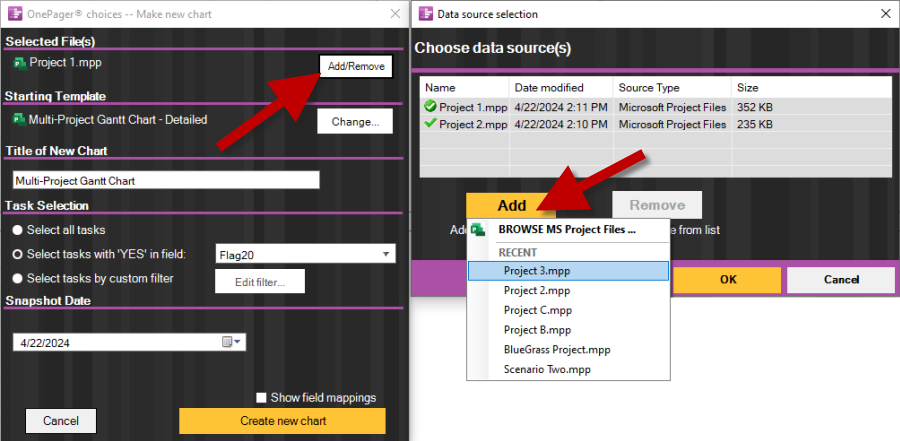Click the green circle checkmark on the Project 1.mpp row
Image resolution: width=900 pixels, height=441 pixels.
coord(430,106)
